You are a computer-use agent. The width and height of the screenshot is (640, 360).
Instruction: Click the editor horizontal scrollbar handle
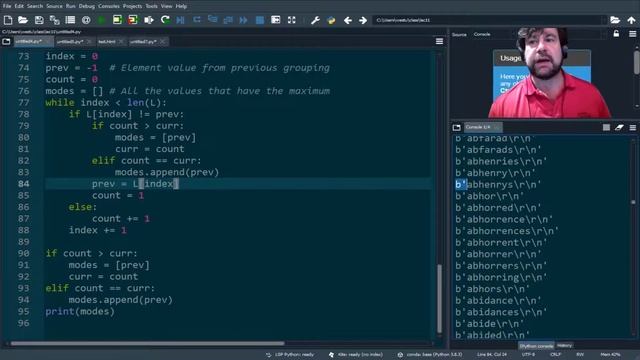tap(147, 343)
